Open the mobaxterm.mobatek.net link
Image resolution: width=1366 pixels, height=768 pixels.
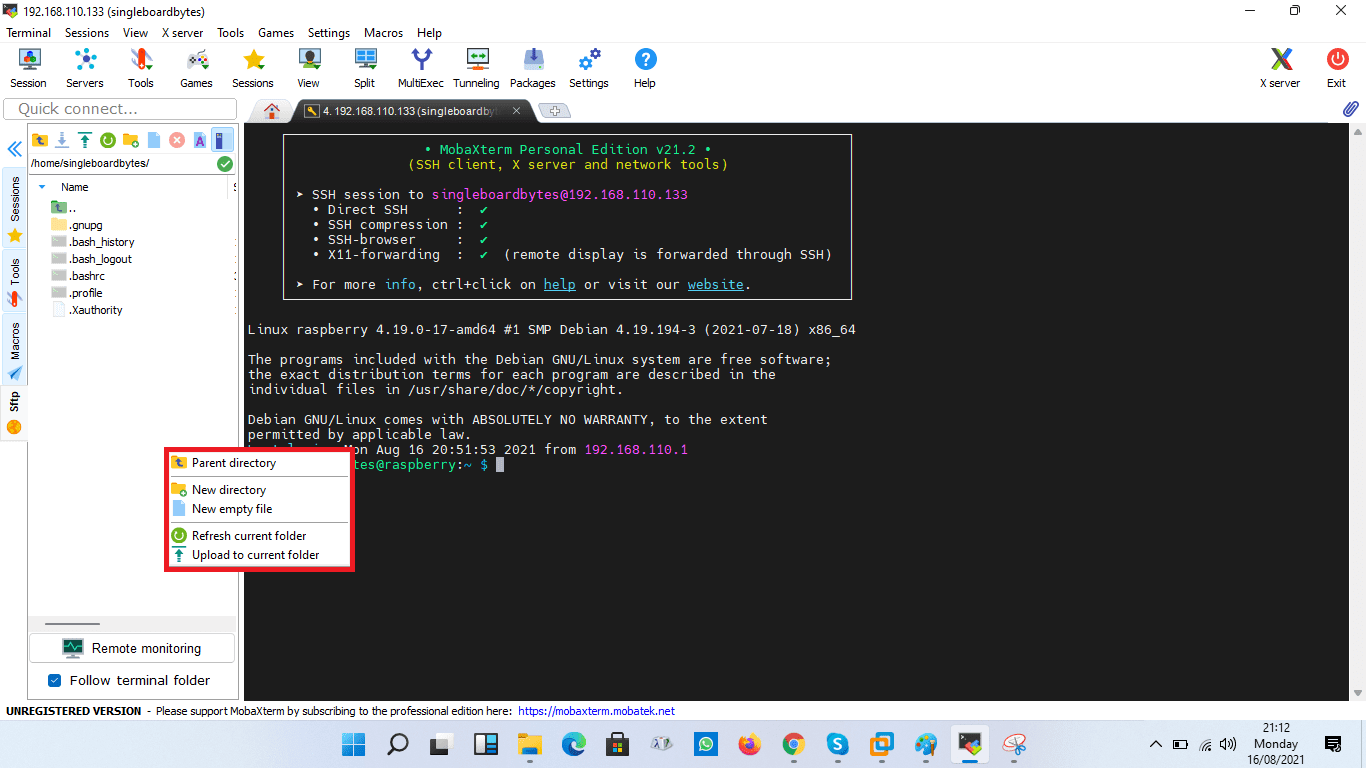(597, 711)
